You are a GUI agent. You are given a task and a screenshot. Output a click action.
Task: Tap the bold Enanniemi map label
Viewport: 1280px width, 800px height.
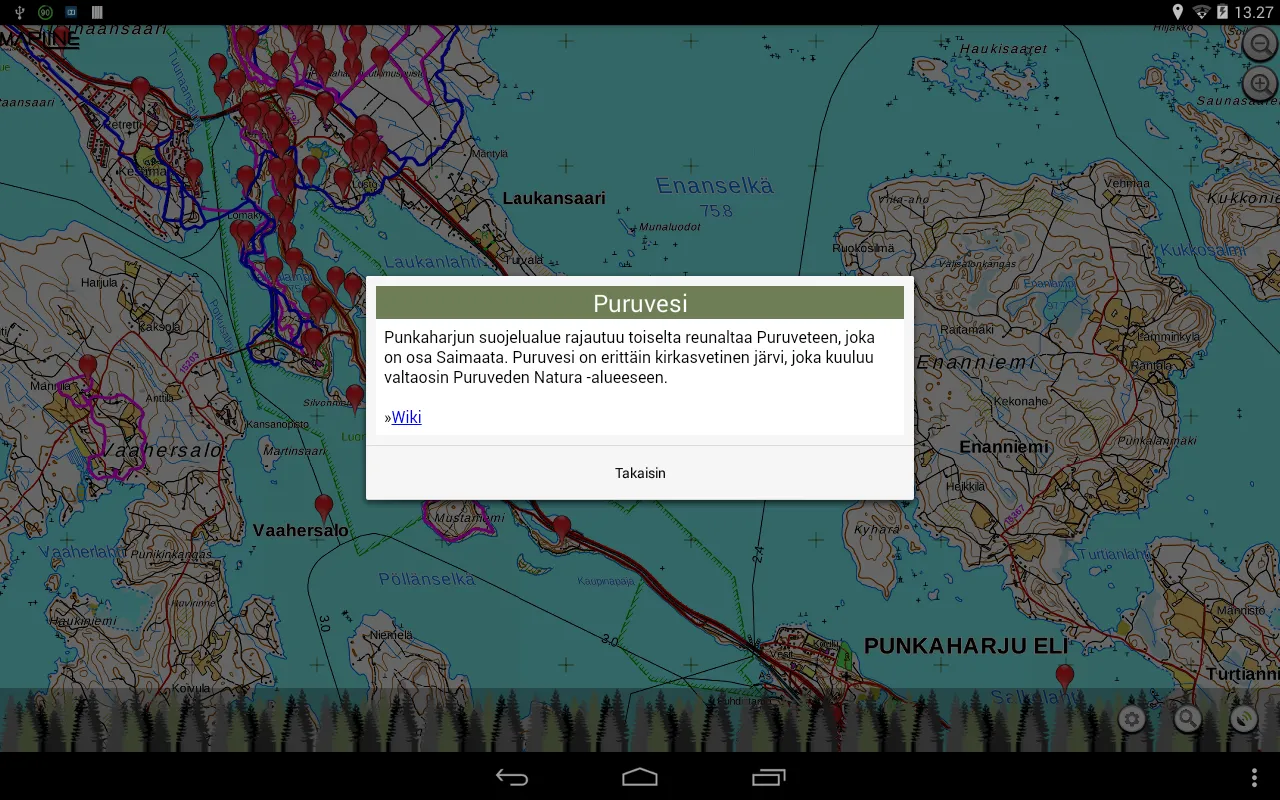pyautogui.click(x=1004, y=447)
